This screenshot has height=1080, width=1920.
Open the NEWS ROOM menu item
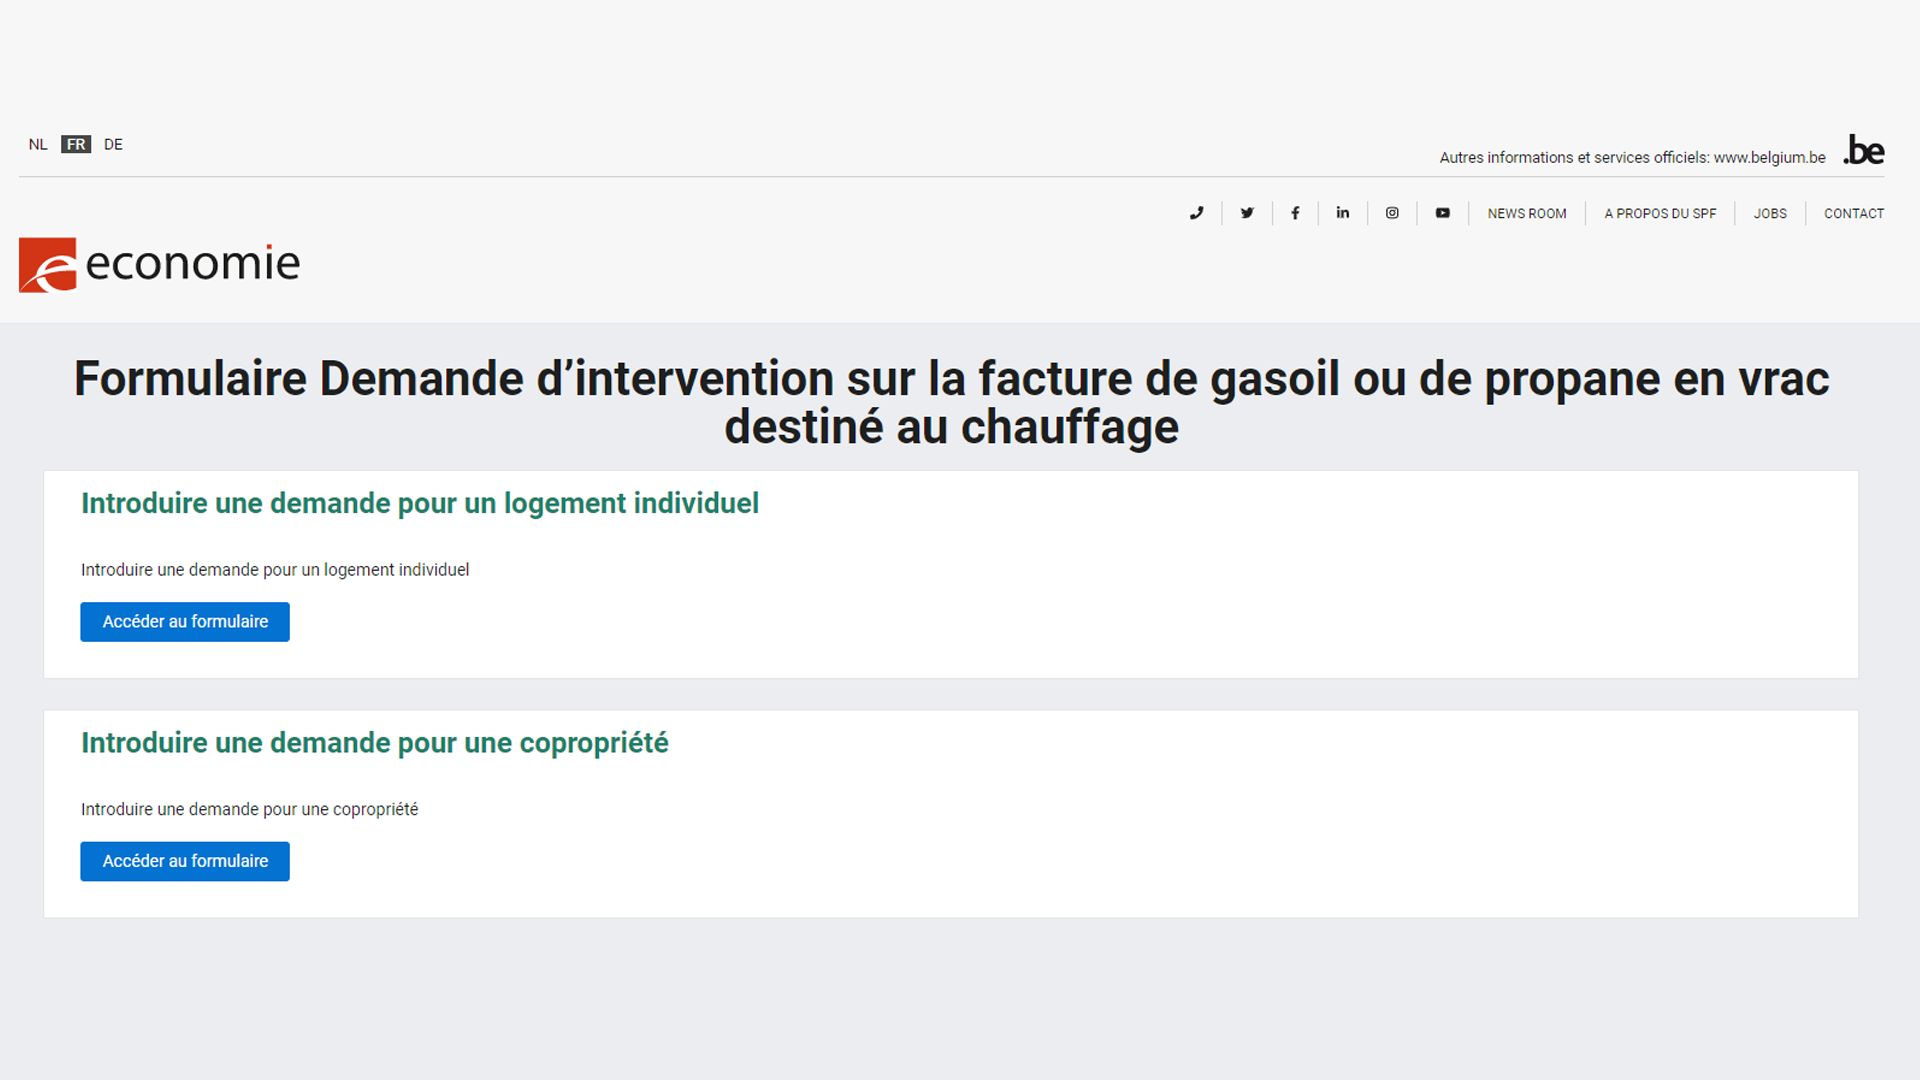click(x=1526, y=213)
